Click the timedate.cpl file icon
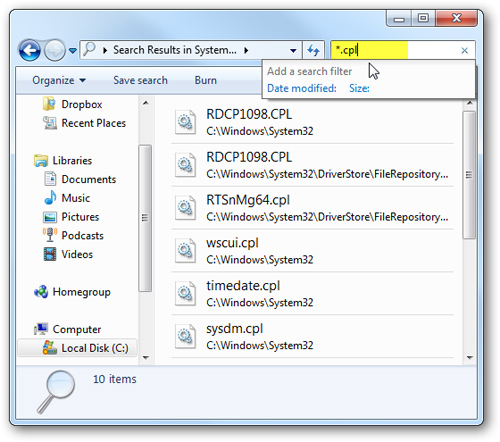Image resolution: width=500 pixels, height=442 pixels. pos(185,293)
